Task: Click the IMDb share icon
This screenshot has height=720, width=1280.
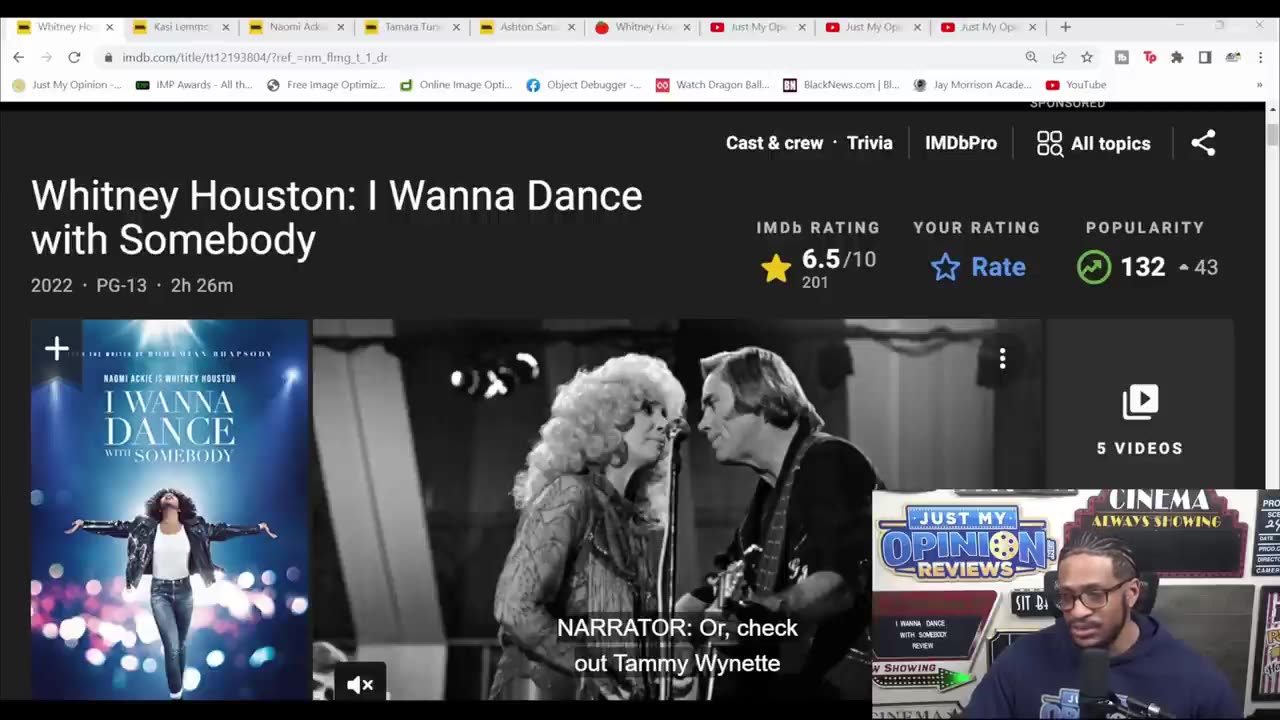Action: [x=1203, y=143]
